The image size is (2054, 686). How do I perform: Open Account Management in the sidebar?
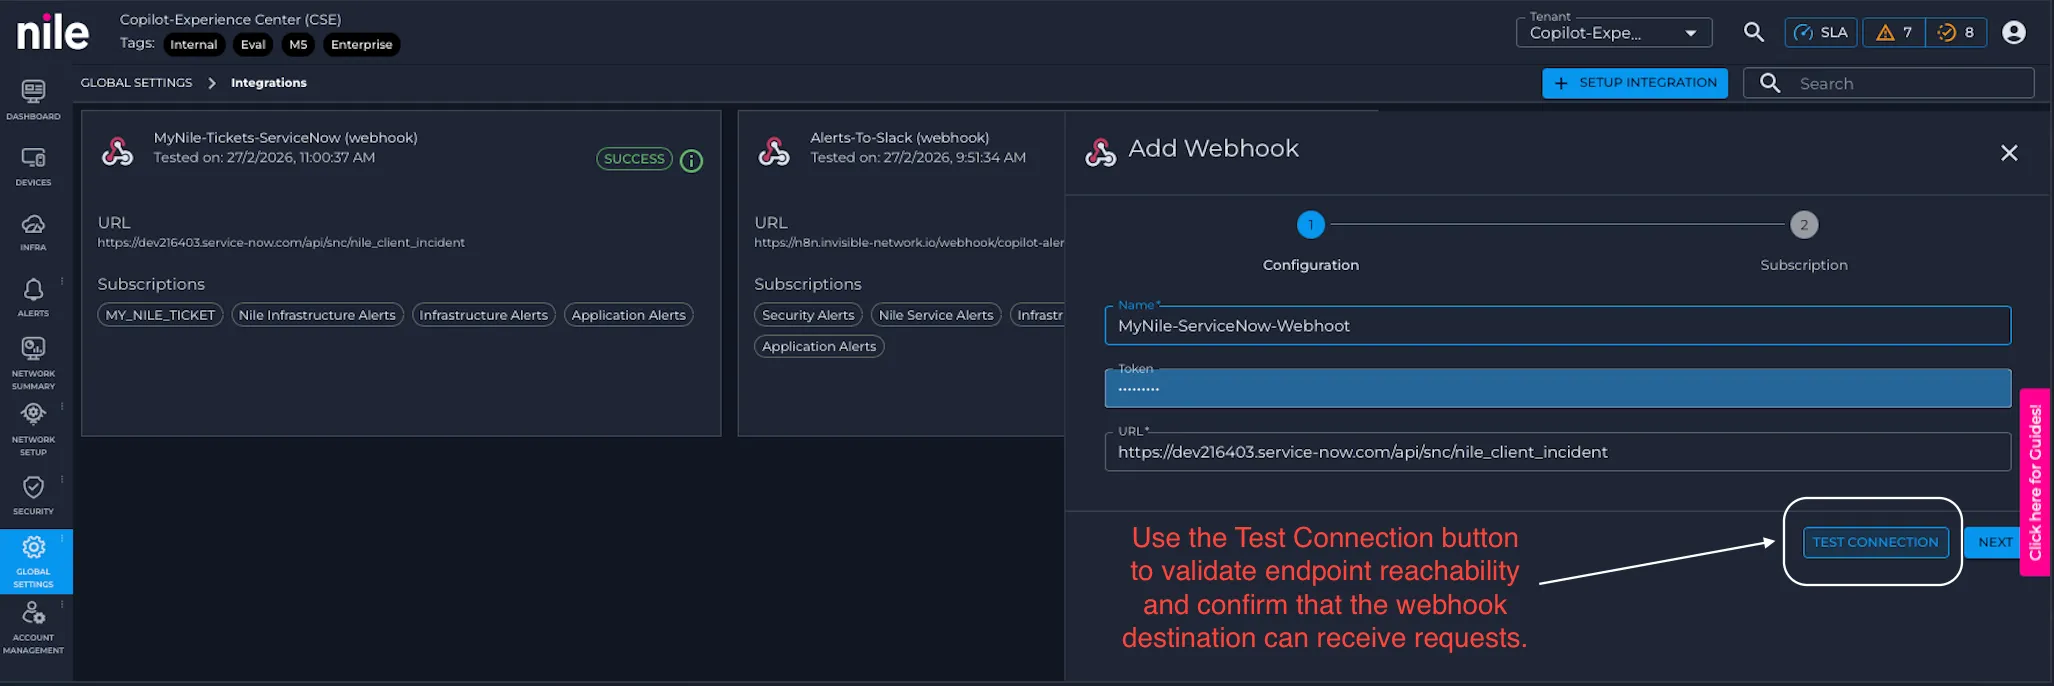pyautogui.click(x=33, y=627)
